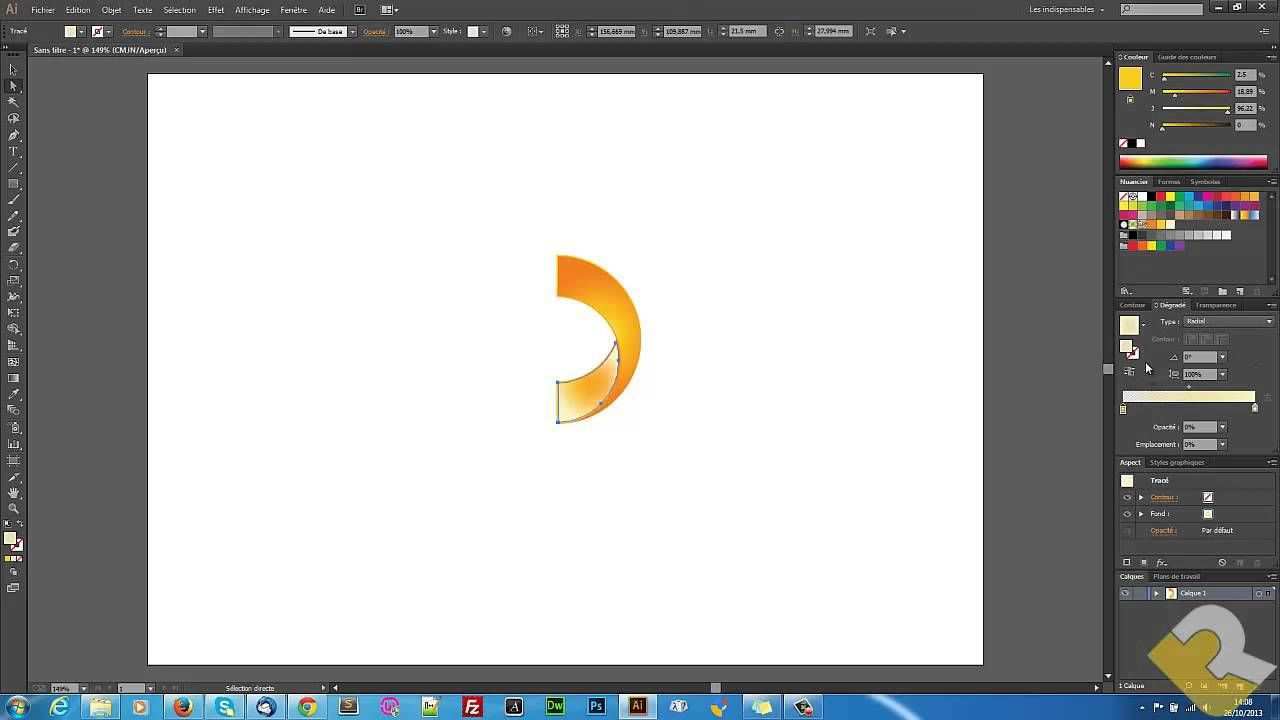Toggle visibility of Contour in Aspect panel
This screenshot has width=1280, height=720.
coord(1127,497)
